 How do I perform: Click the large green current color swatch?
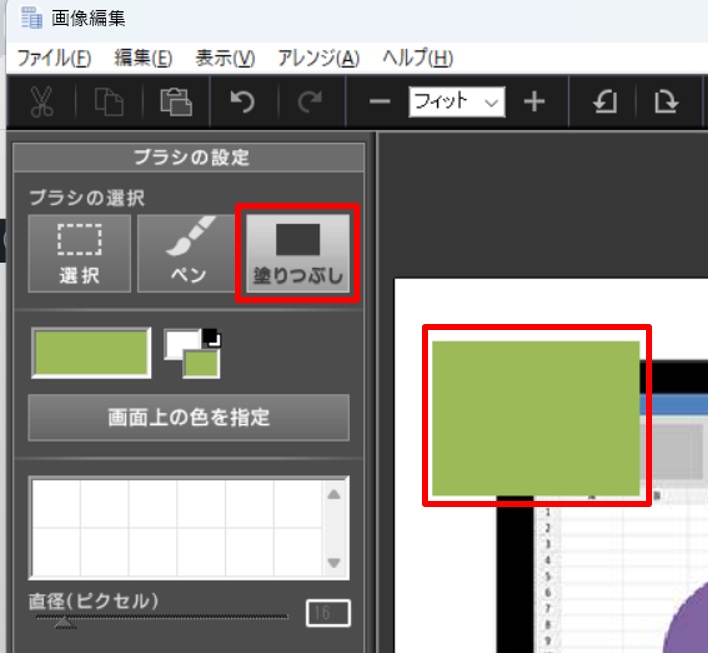click(91, 353)
